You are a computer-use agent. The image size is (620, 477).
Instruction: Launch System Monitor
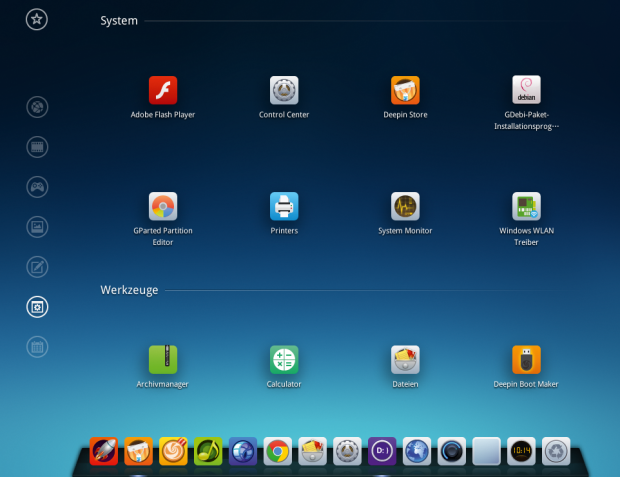(405, 206)
